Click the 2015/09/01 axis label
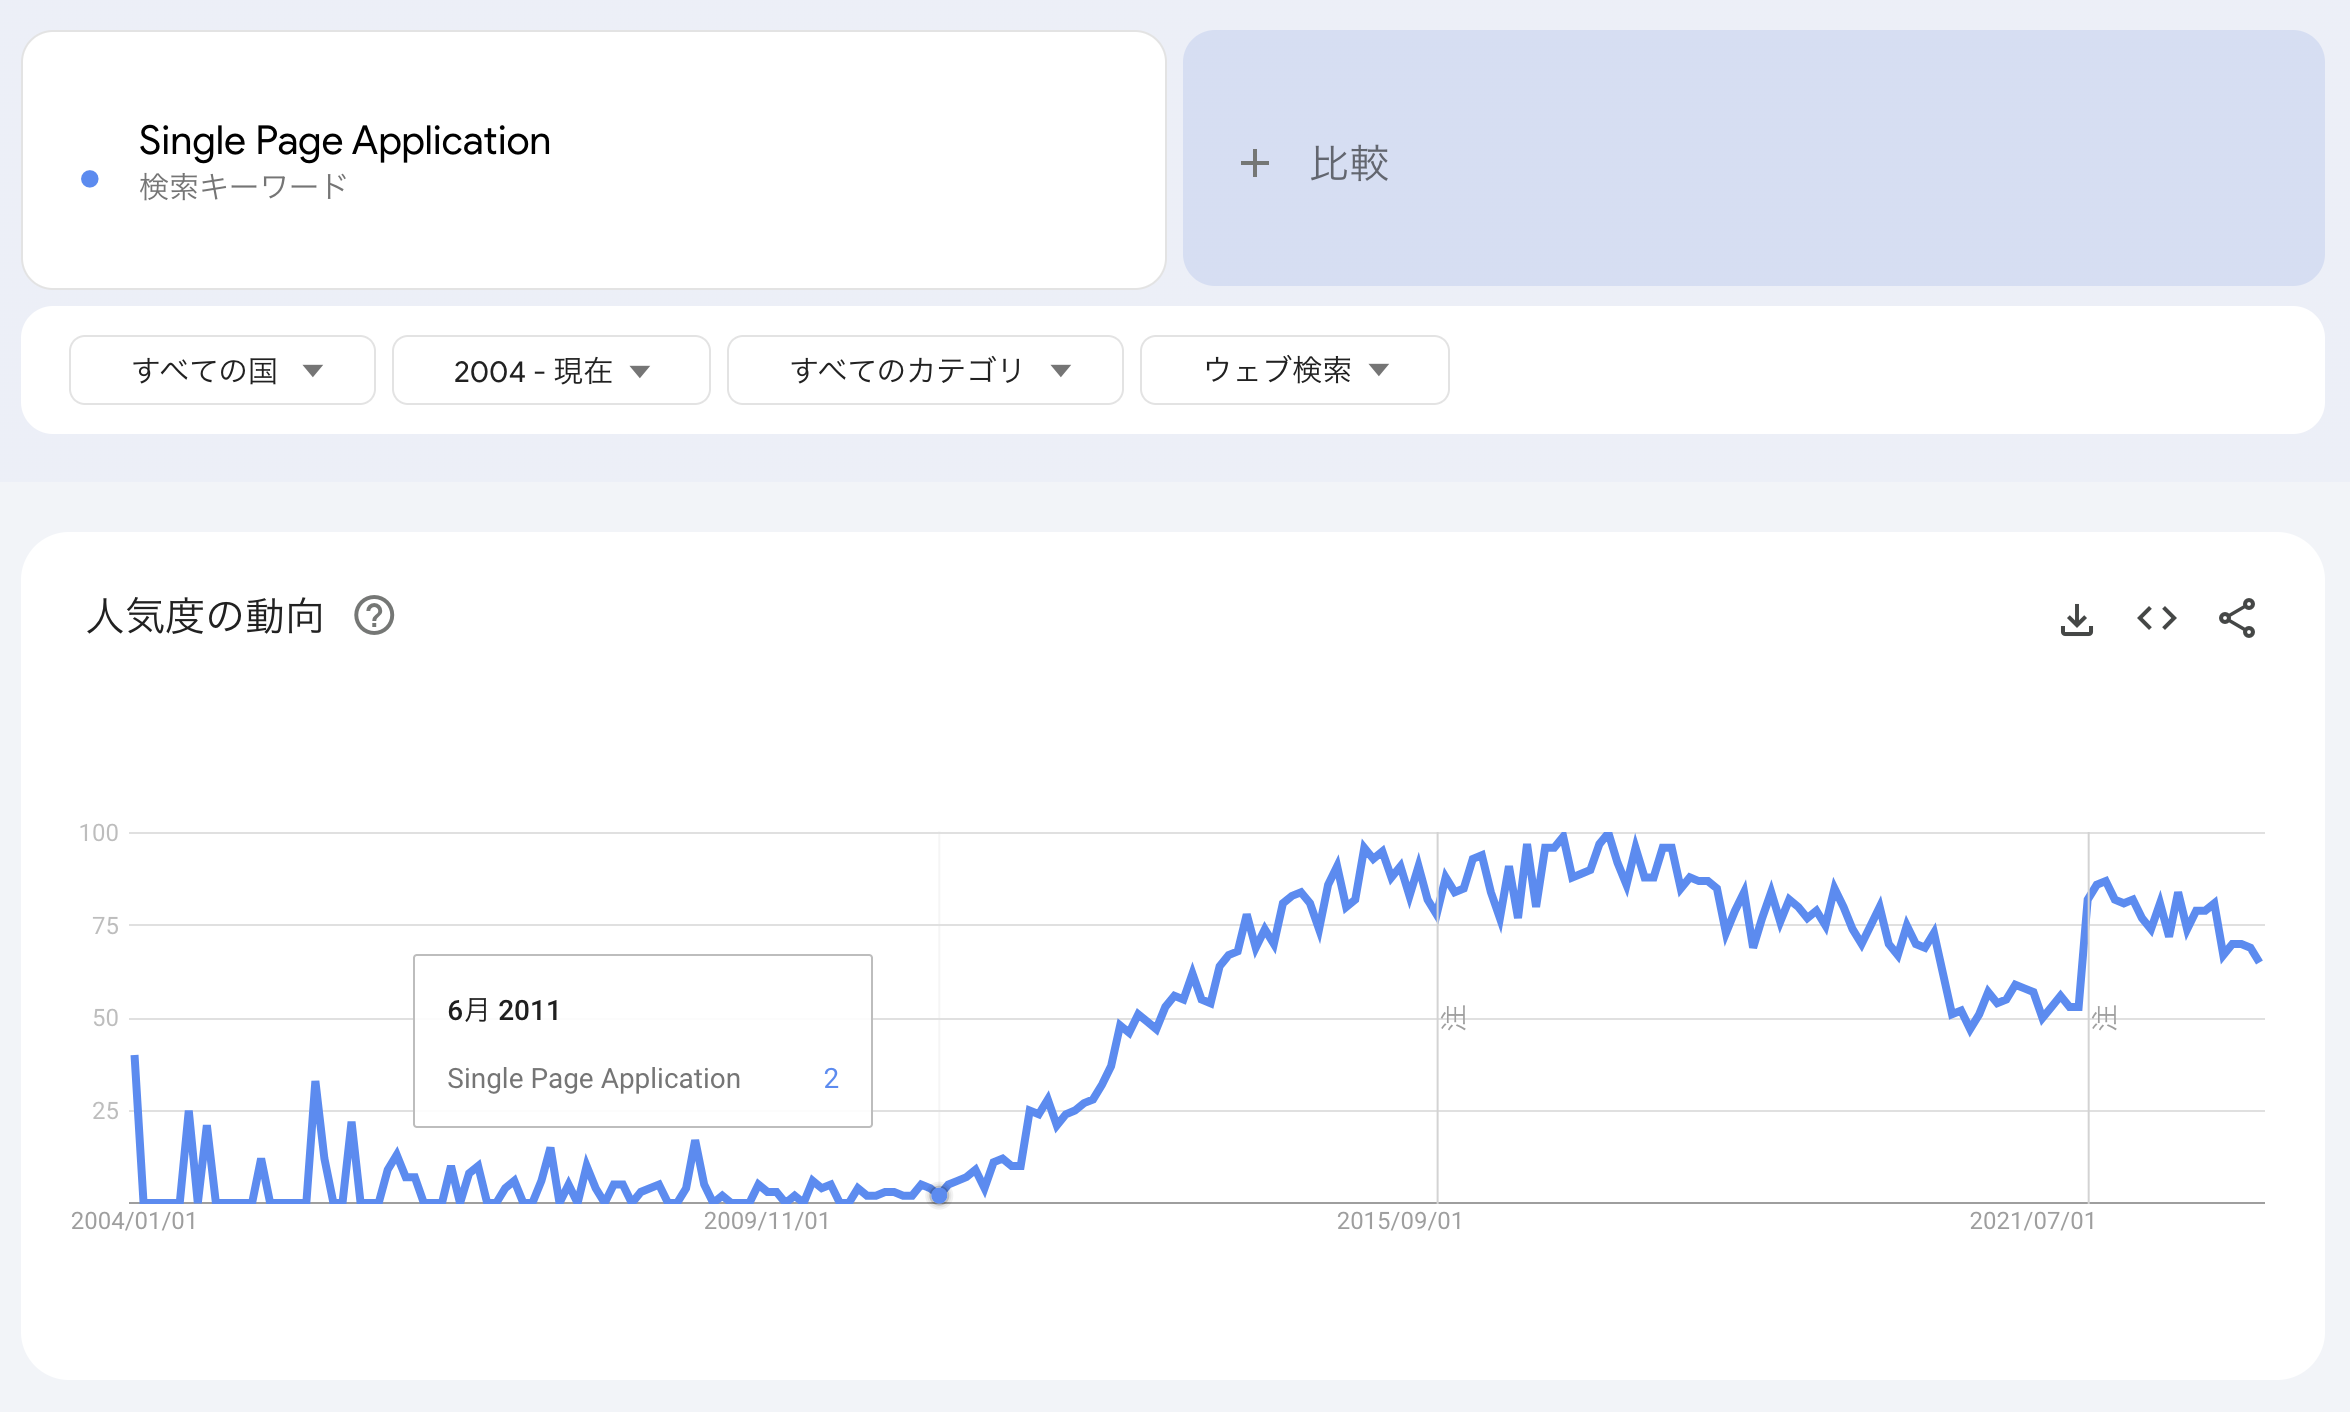Viewport: 2350px width, 1412px height. click(1398, 1220)
